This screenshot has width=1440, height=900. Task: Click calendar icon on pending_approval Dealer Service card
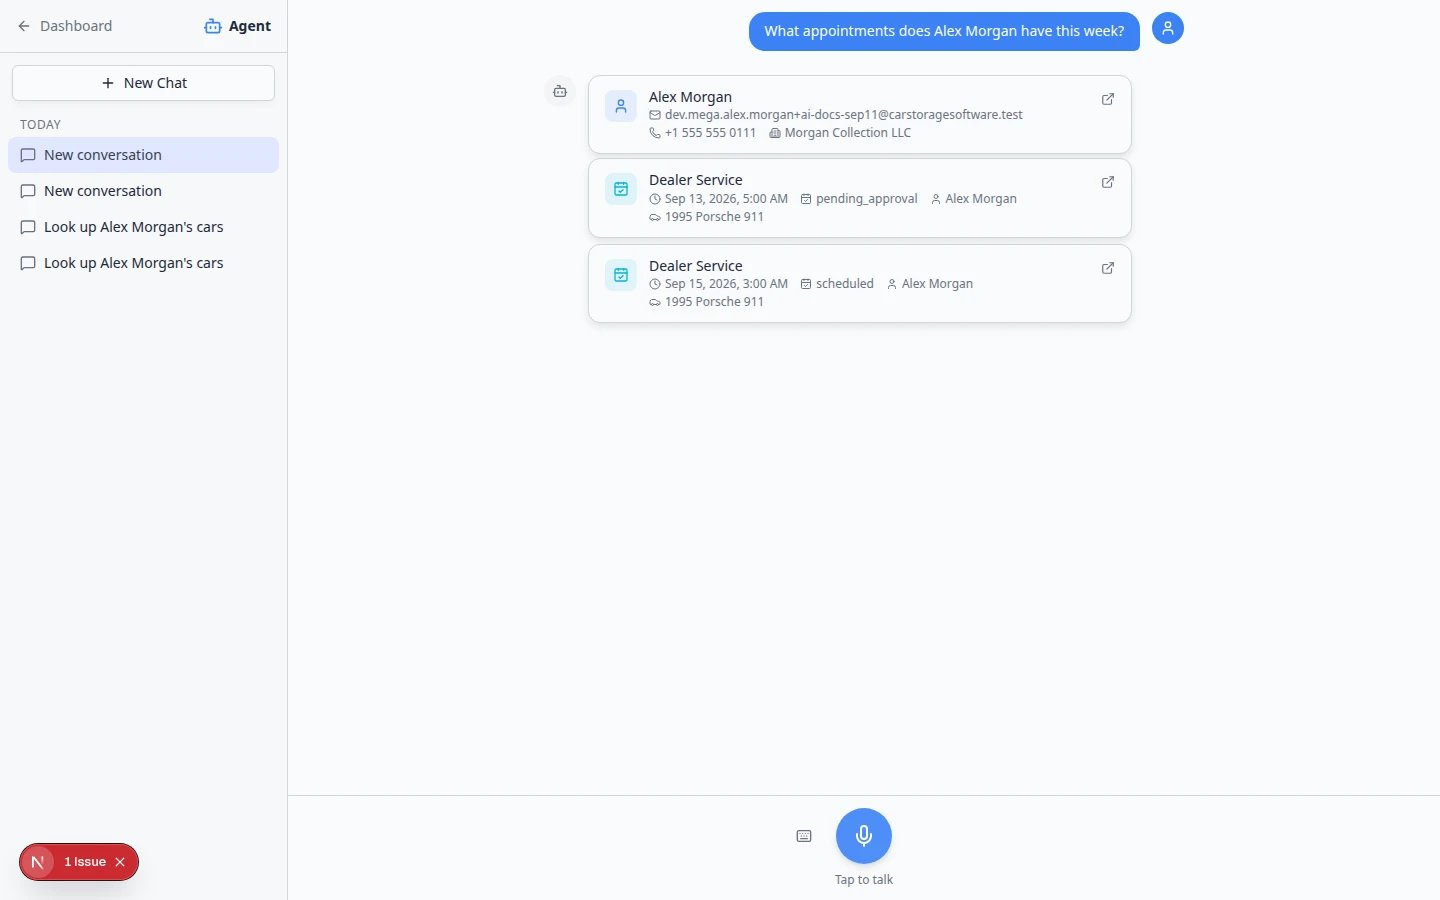[x=621, y=189]
